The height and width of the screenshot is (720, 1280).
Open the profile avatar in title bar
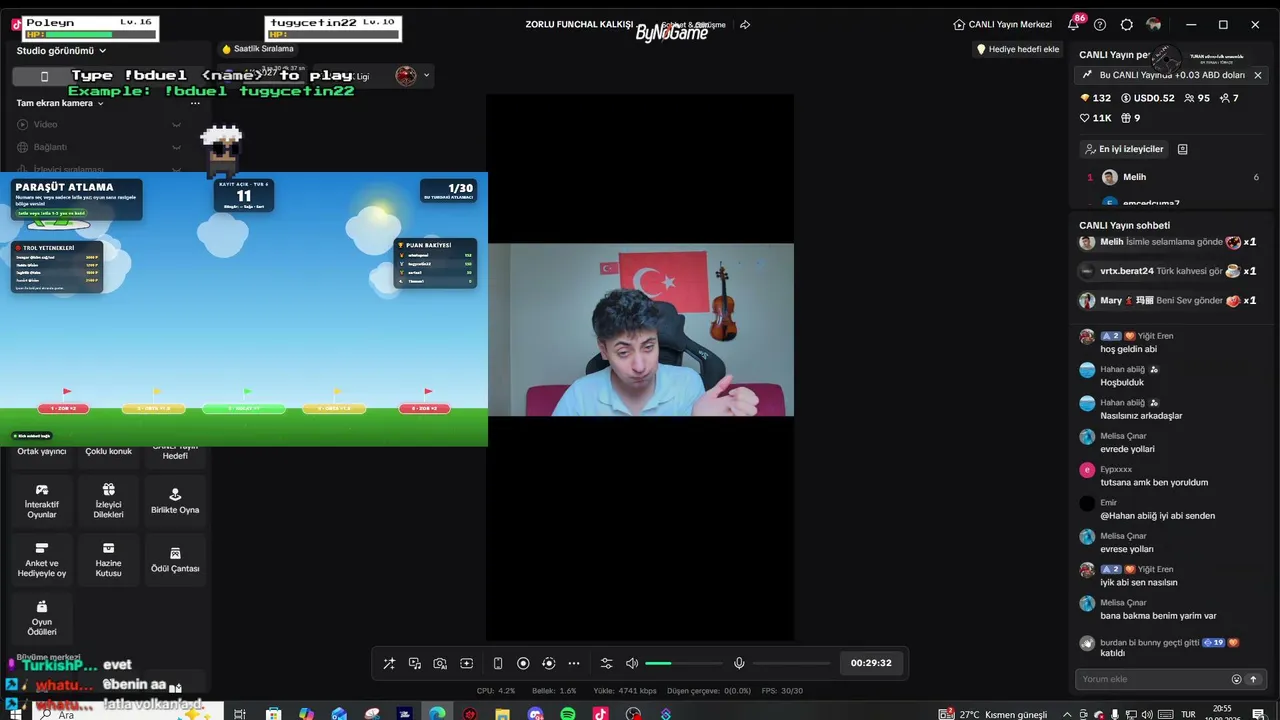(x=1154, y=24)
